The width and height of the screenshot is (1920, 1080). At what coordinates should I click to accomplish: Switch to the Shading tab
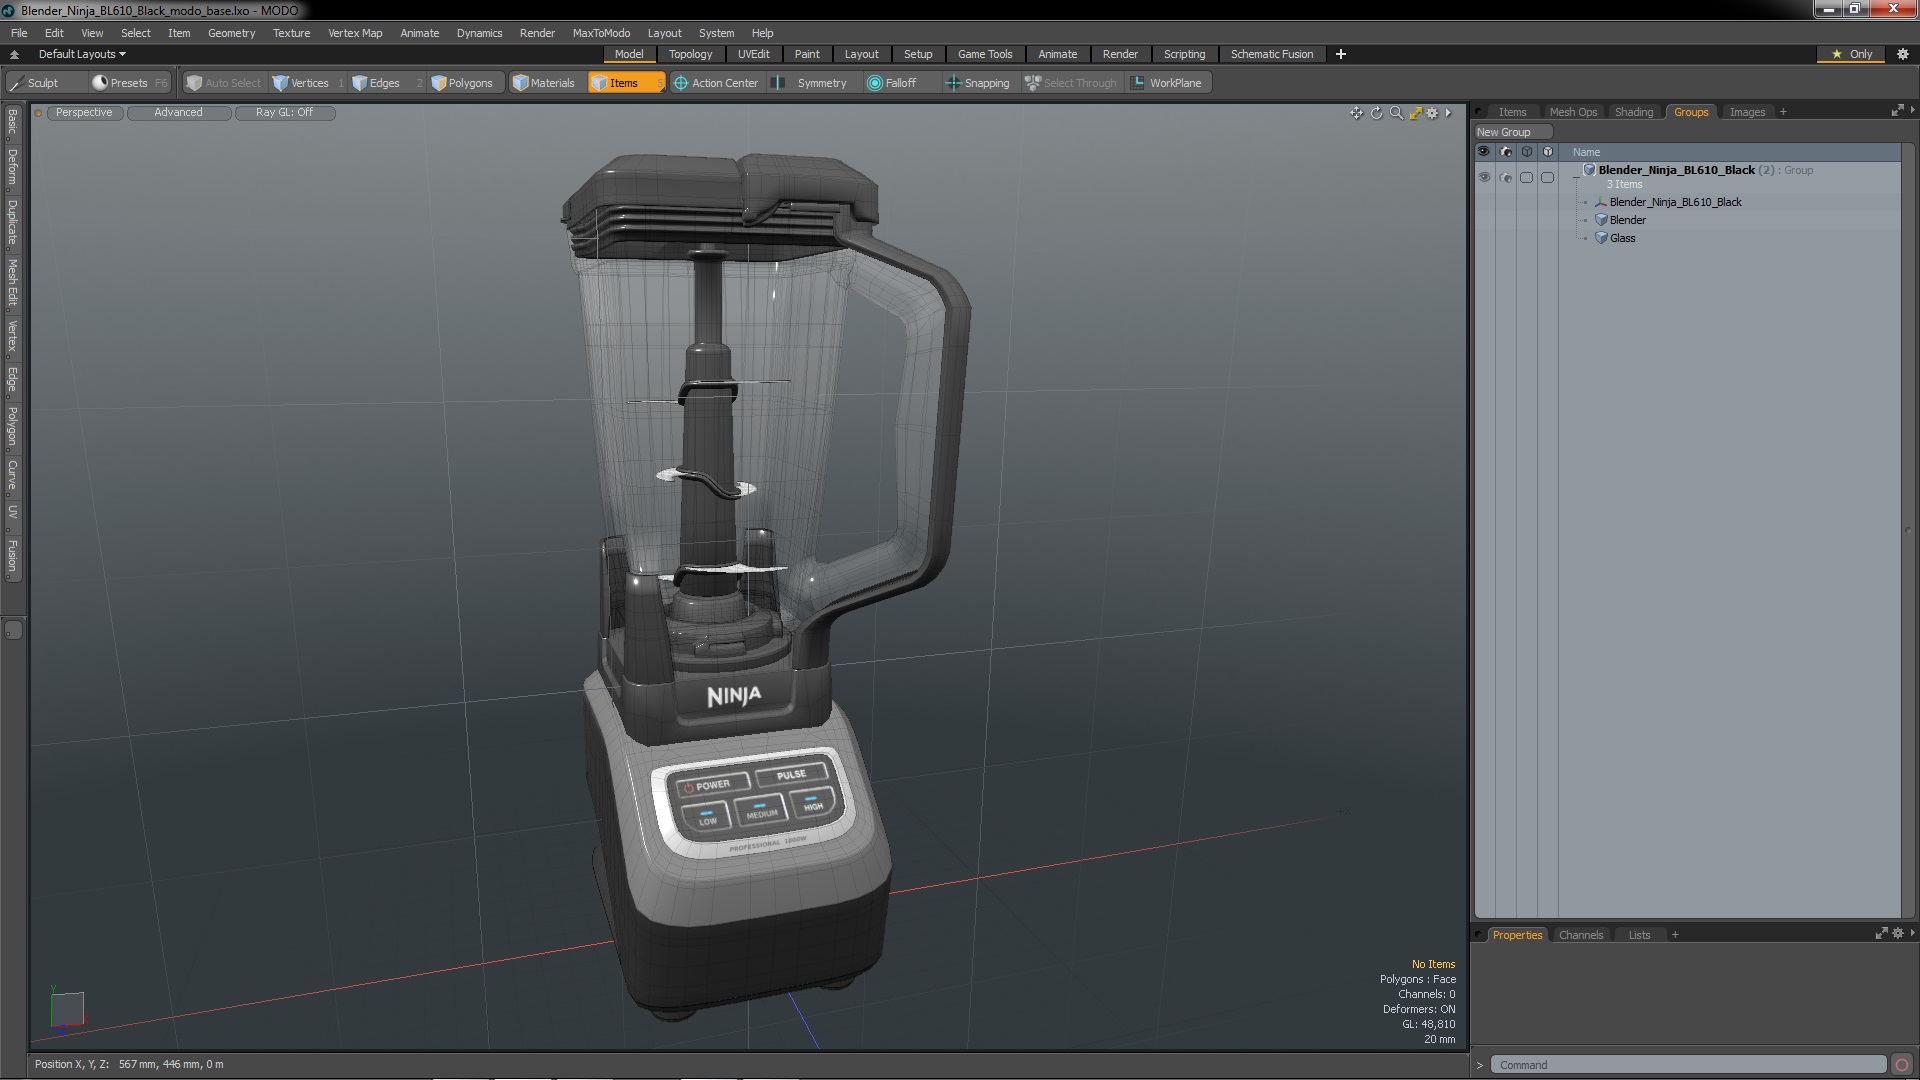point(1633,112)
